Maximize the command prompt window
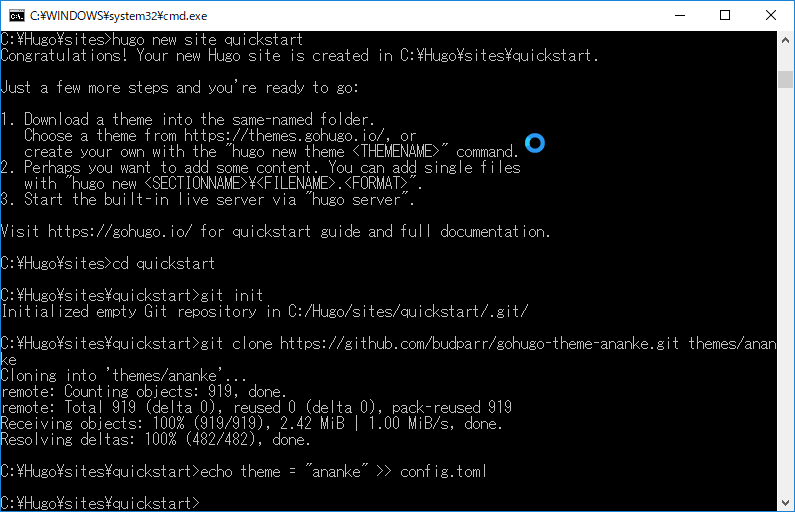 coord(725,16)
